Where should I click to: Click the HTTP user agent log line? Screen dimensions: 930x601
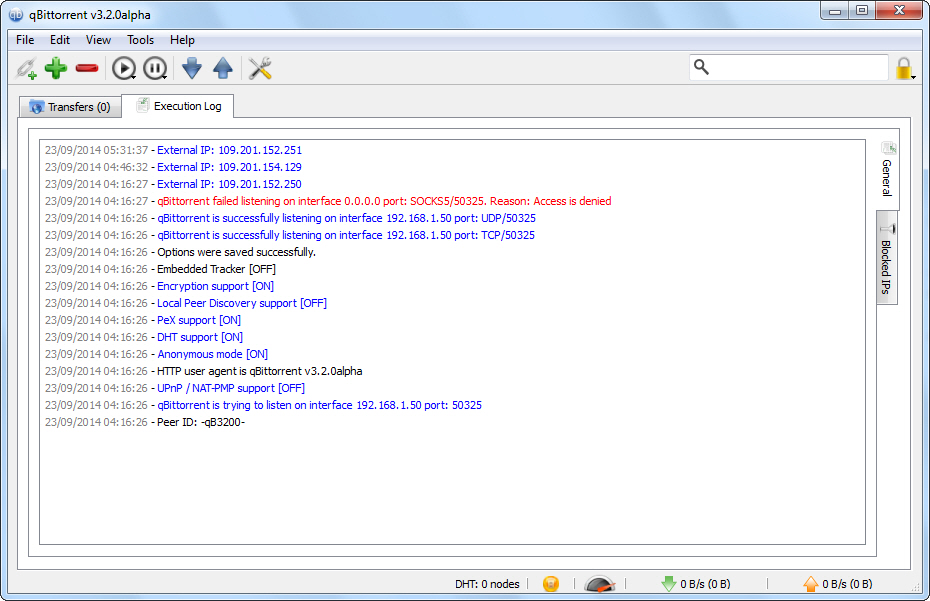coord(203,371)
